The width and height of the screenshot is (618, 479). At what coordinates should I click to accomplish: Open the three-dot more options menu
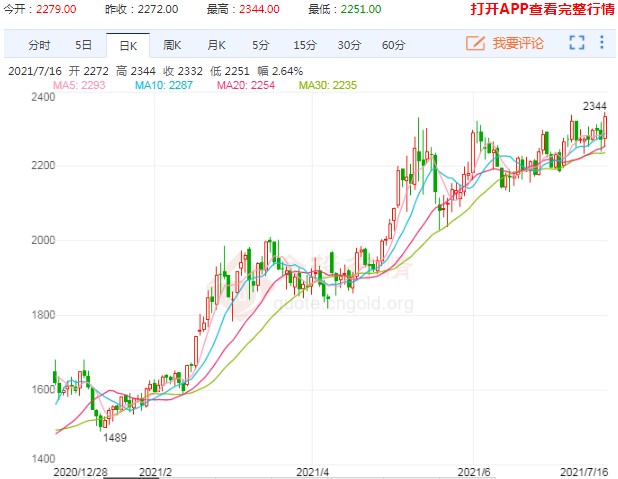point(602,44)
